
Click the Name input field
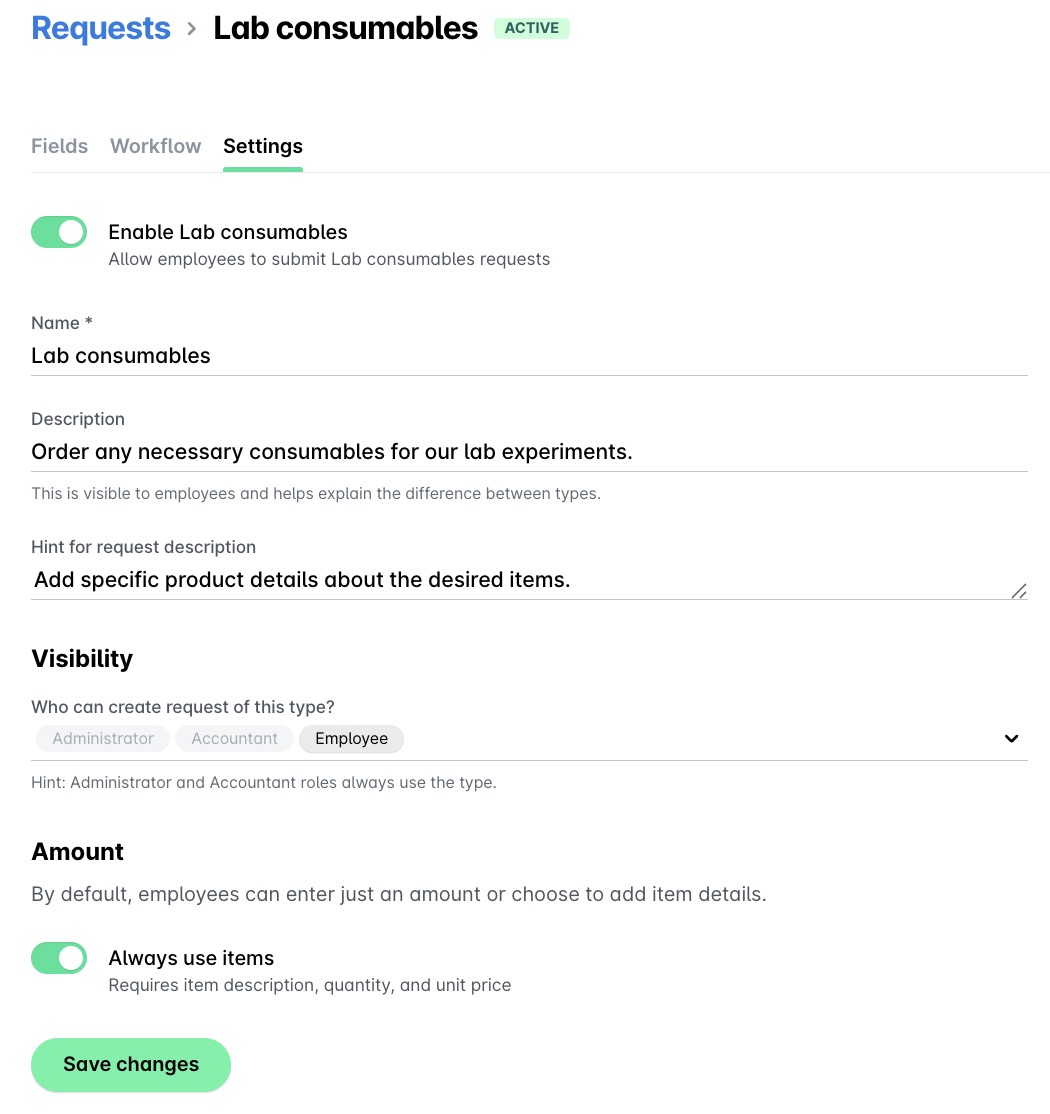(x=400, y=356)
